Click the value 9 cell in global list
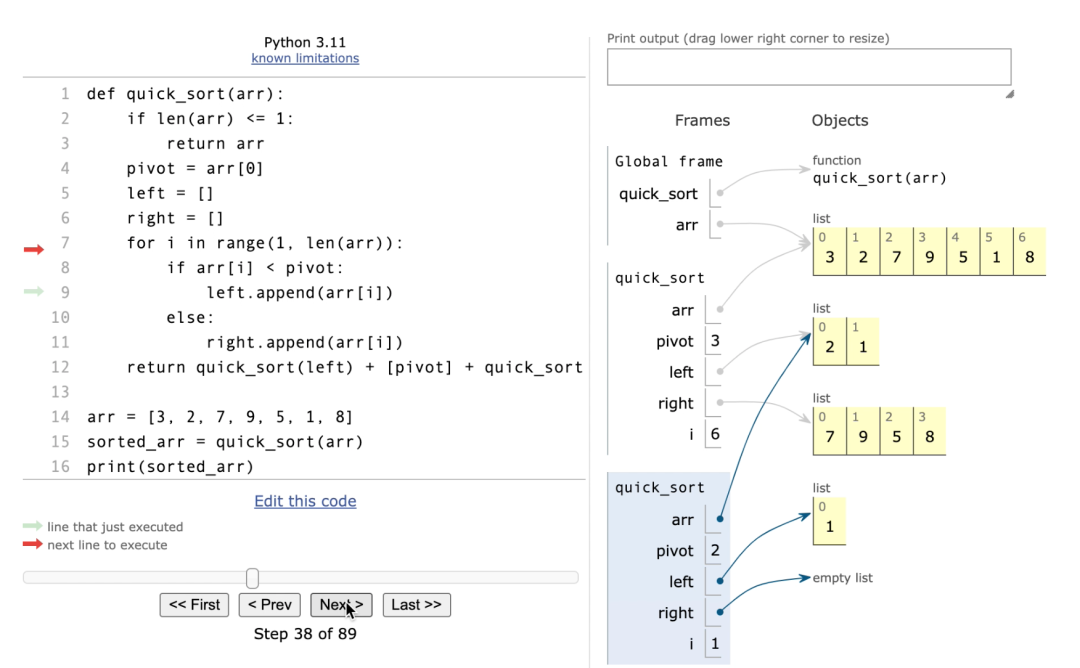The image size is (1080, 668). [x=930, y=251]
